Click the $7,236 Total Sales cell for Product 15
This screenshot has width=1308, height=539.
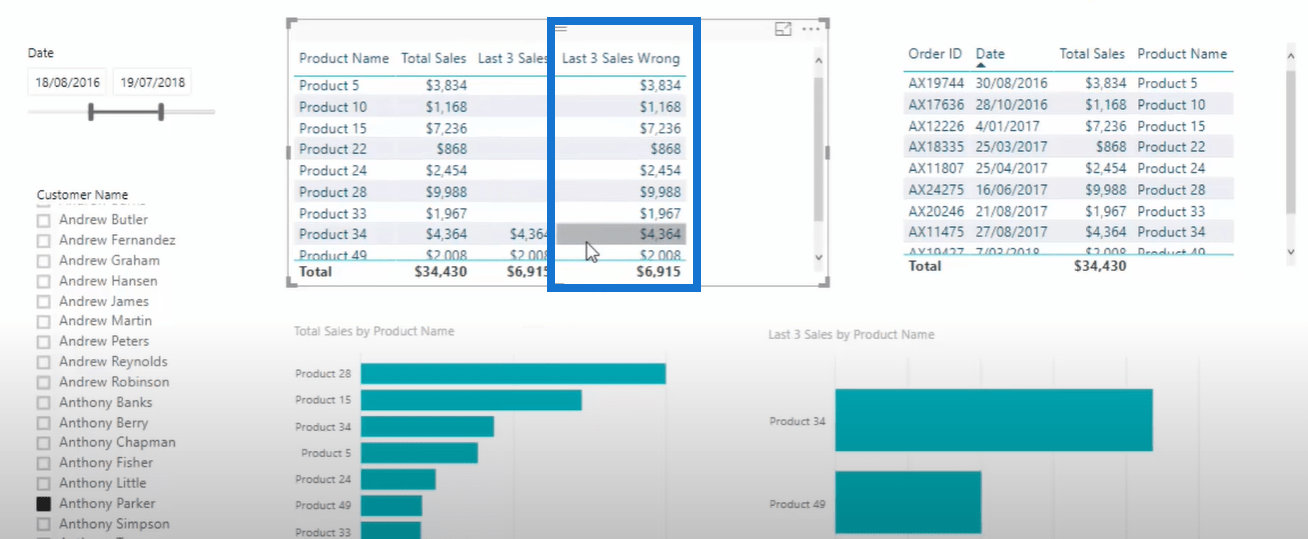coord(446,128)
